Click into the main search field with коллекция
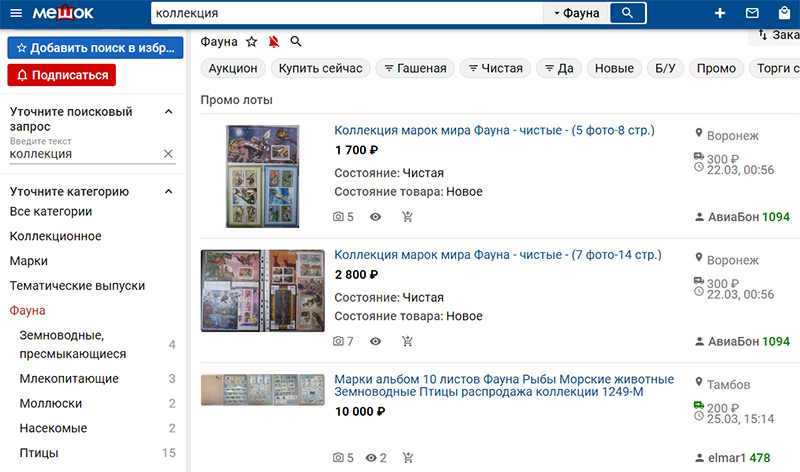800x472 pixels. tap(347, 13)
